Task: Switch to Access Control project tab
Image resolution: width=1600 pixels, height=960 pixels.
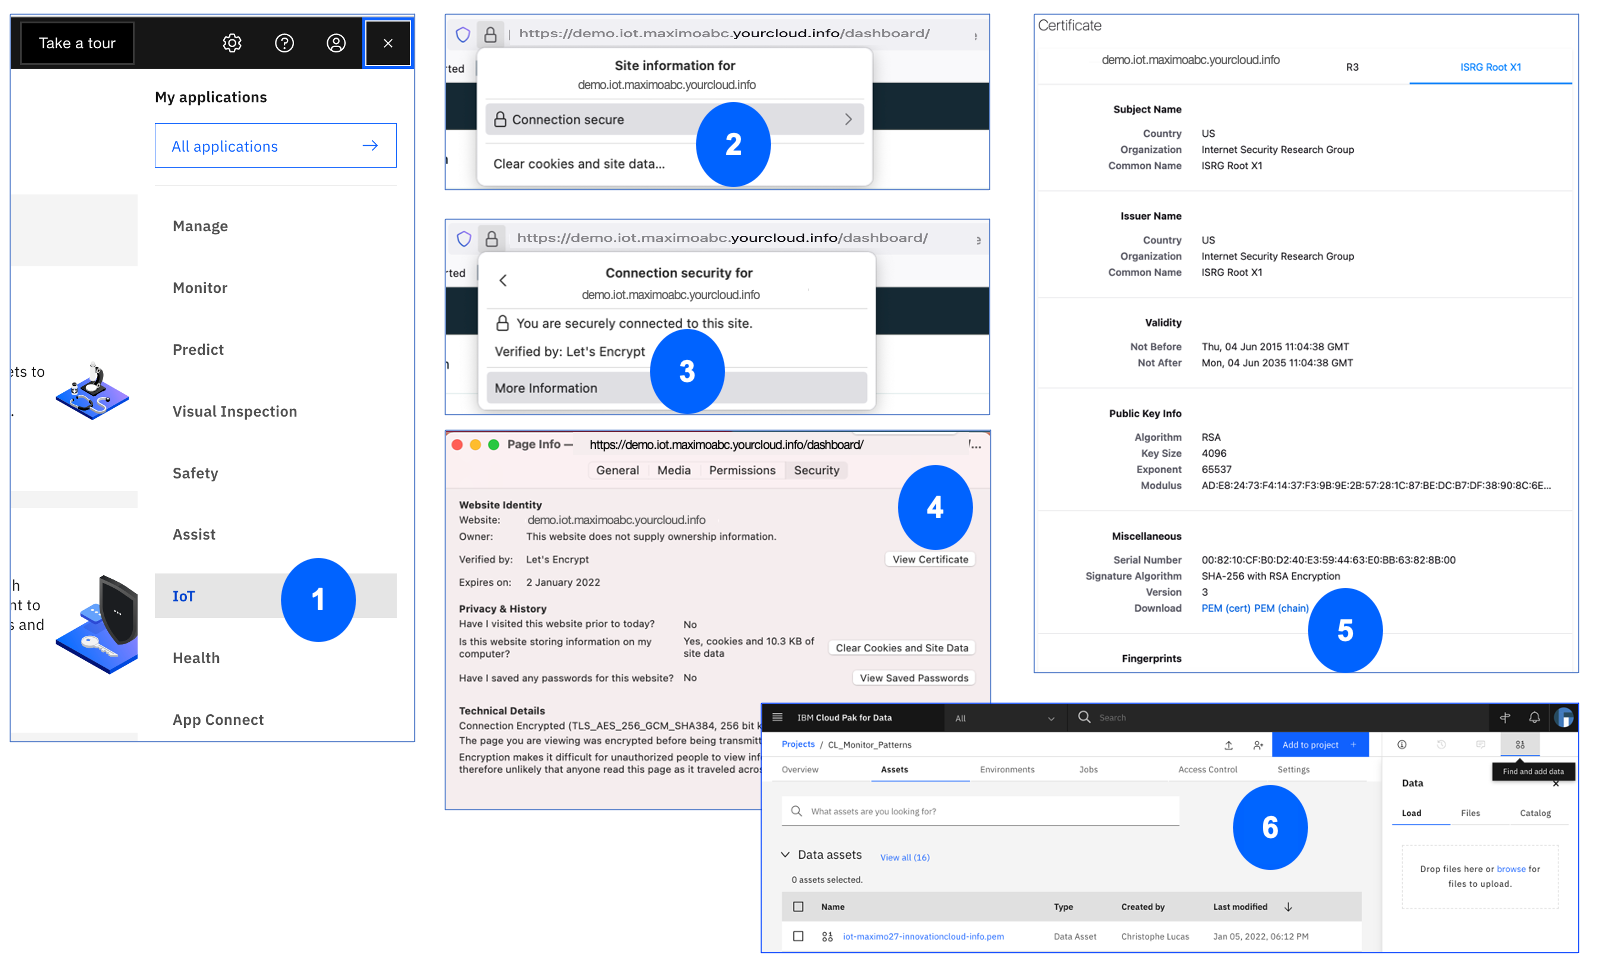Action: (1208, 770)
